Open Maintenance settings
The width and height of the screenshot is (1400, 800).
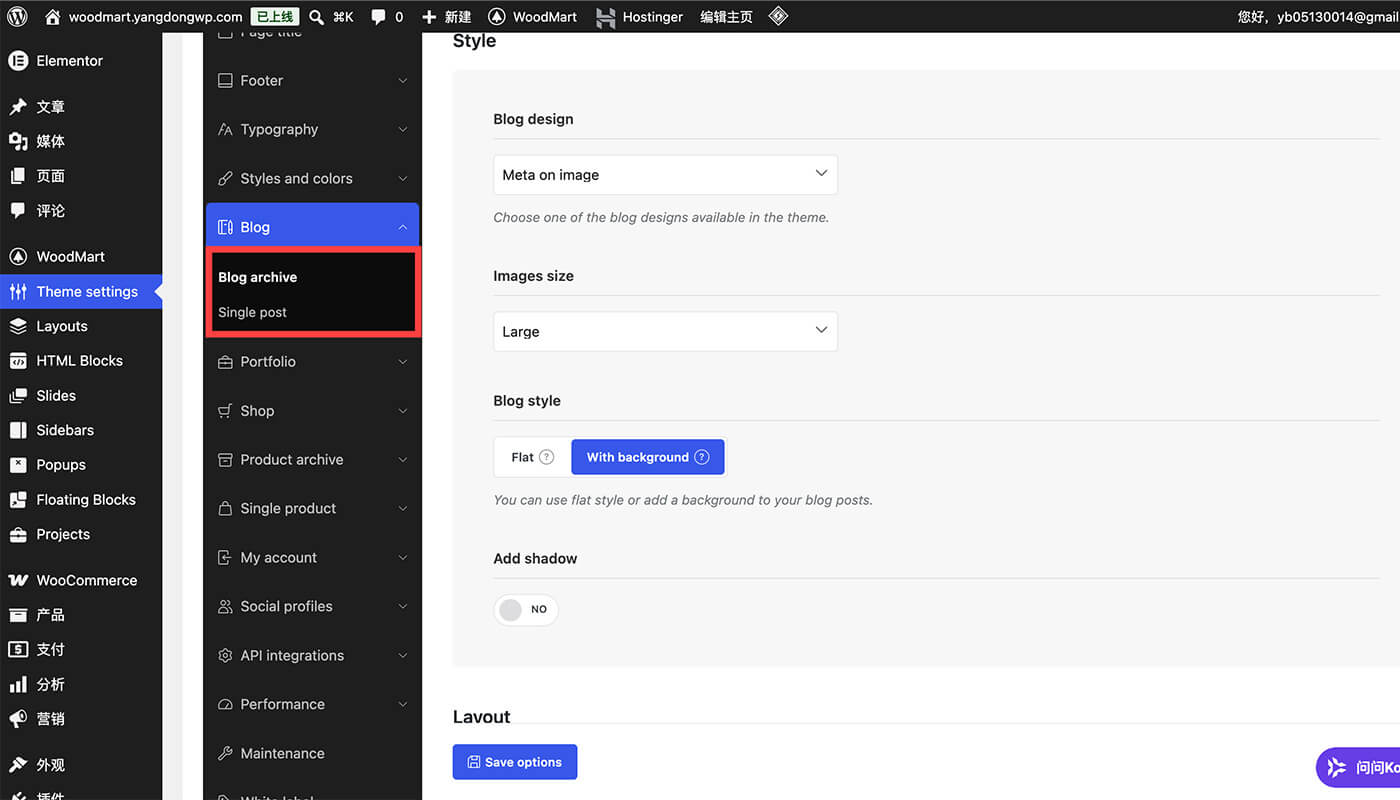click(x=312, y=754)
